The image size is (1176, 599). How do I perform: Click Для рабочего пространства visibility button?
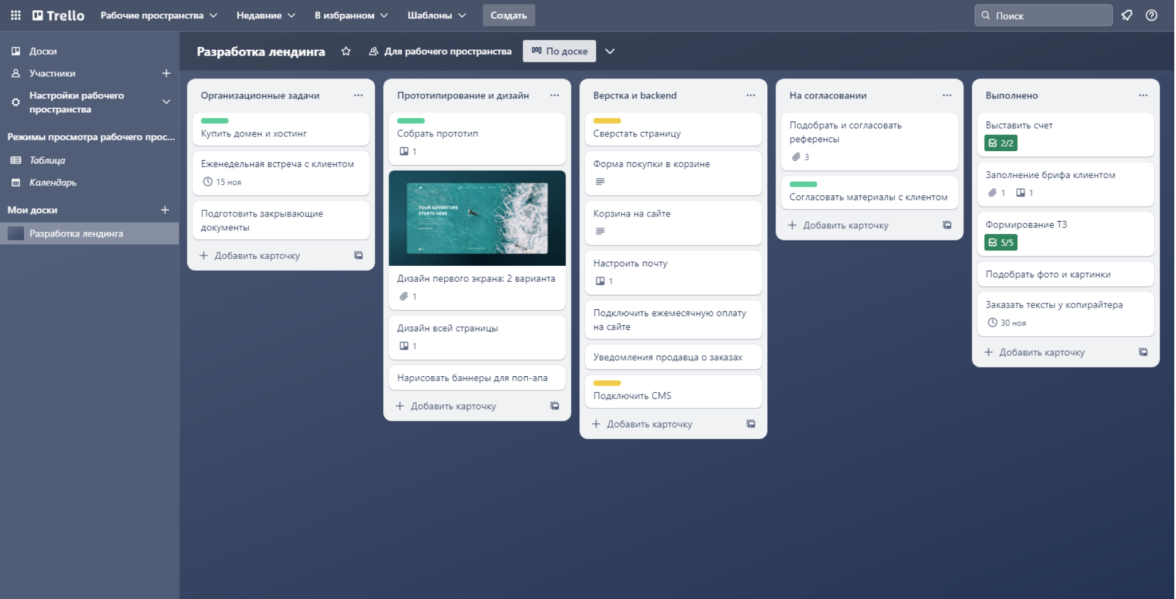440,51
